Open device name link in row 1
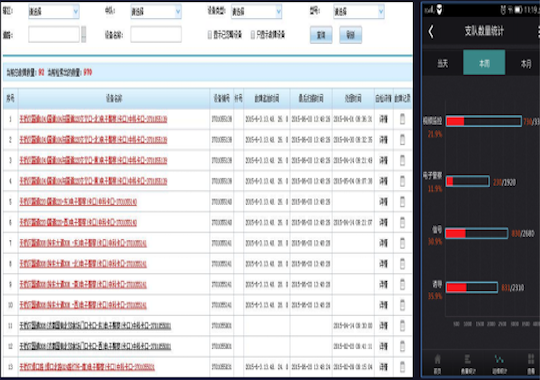This screenshot has height=380, width=540. pos(93,119)
